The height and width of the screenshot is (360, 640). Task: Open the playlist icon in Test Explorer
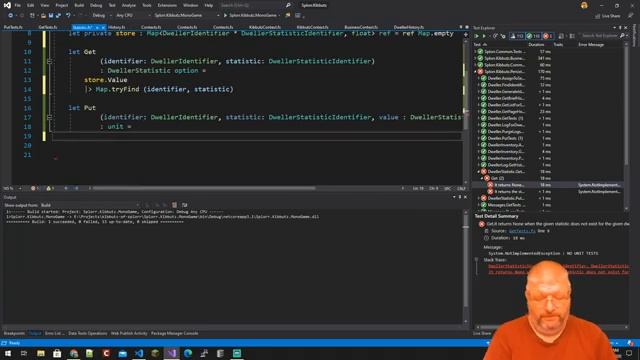(562, 36)
